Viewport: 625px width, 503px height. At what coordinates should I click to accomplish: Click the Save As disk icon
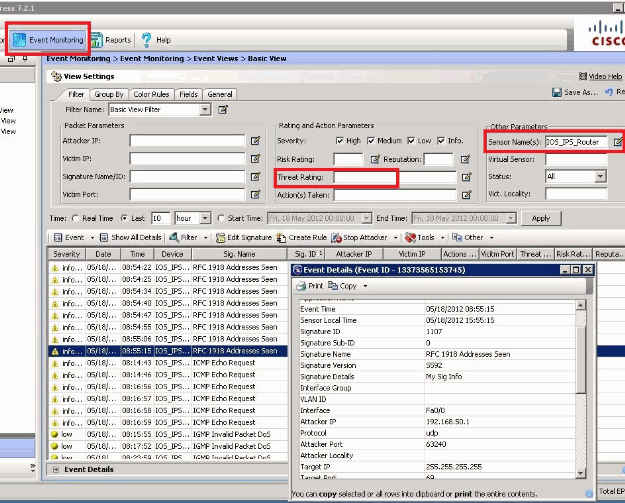click(556, 92)
